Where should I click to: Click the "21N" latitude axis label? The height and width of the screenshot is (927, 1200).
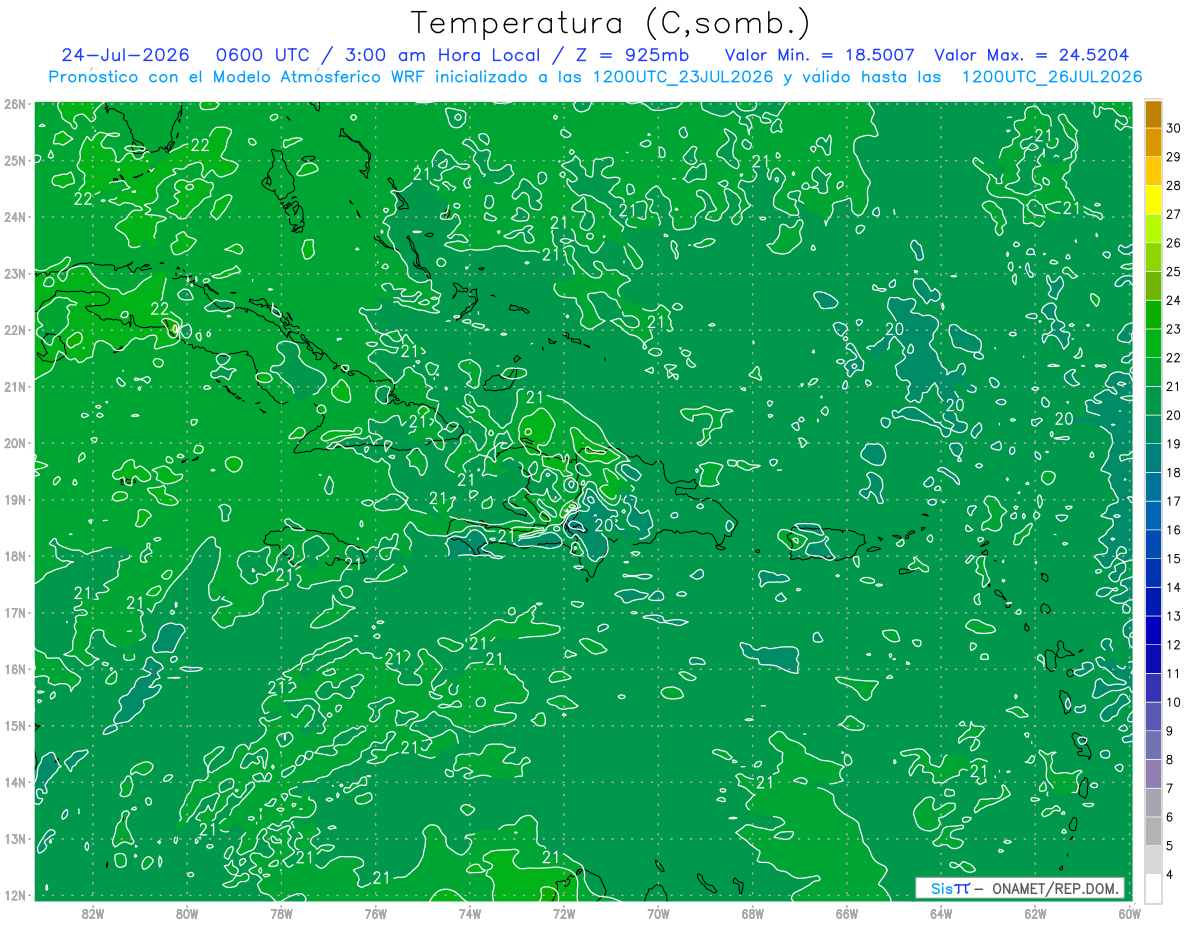15,386
